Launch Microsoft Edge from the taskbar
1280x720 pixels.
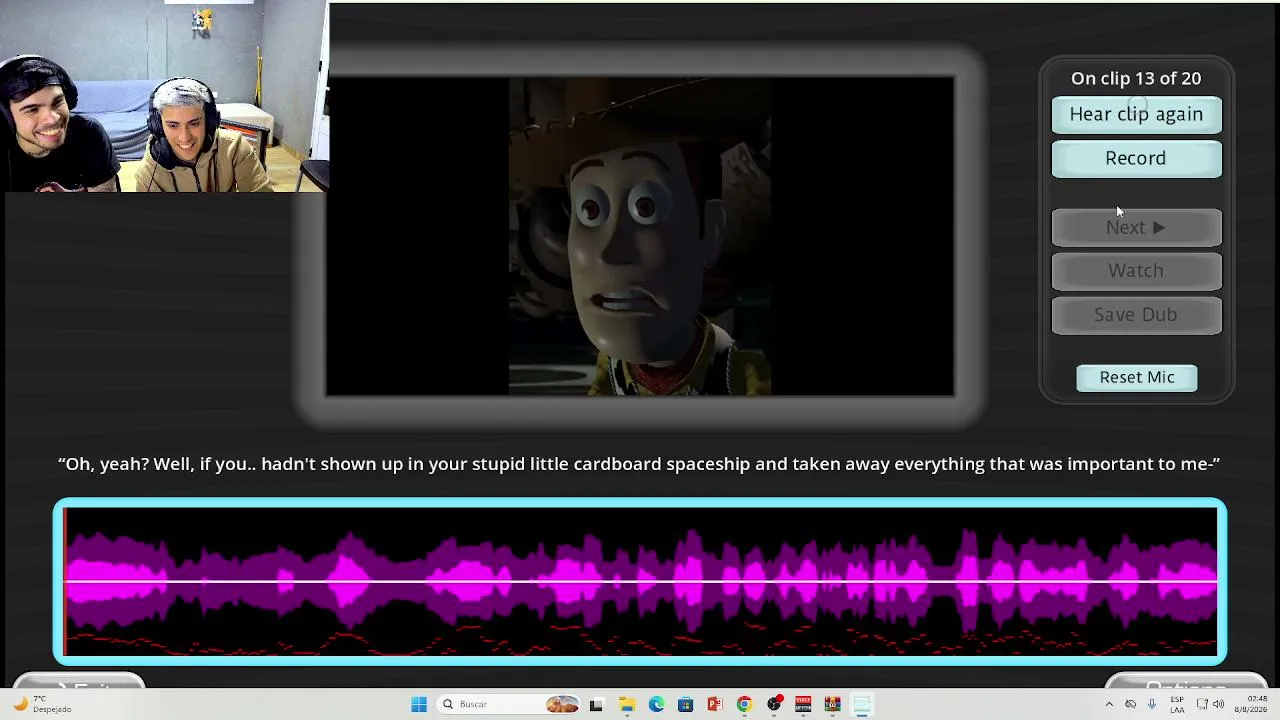[656, 705]
